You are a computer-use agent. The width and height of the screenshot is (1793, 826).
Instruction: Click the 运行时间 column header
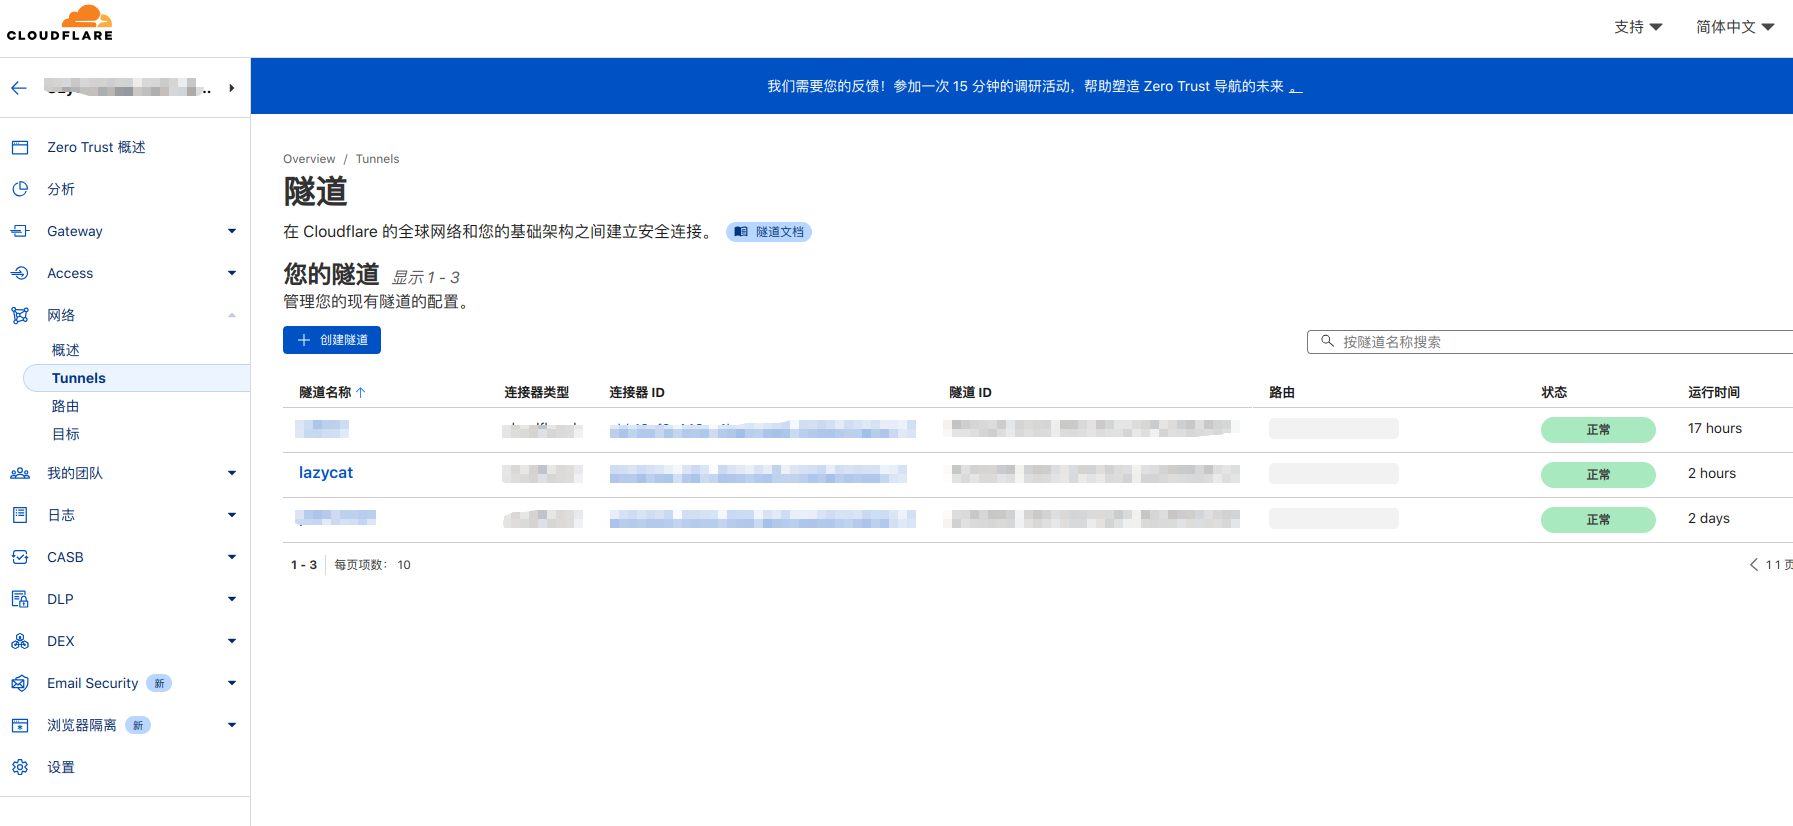(x=1714, y=392)
